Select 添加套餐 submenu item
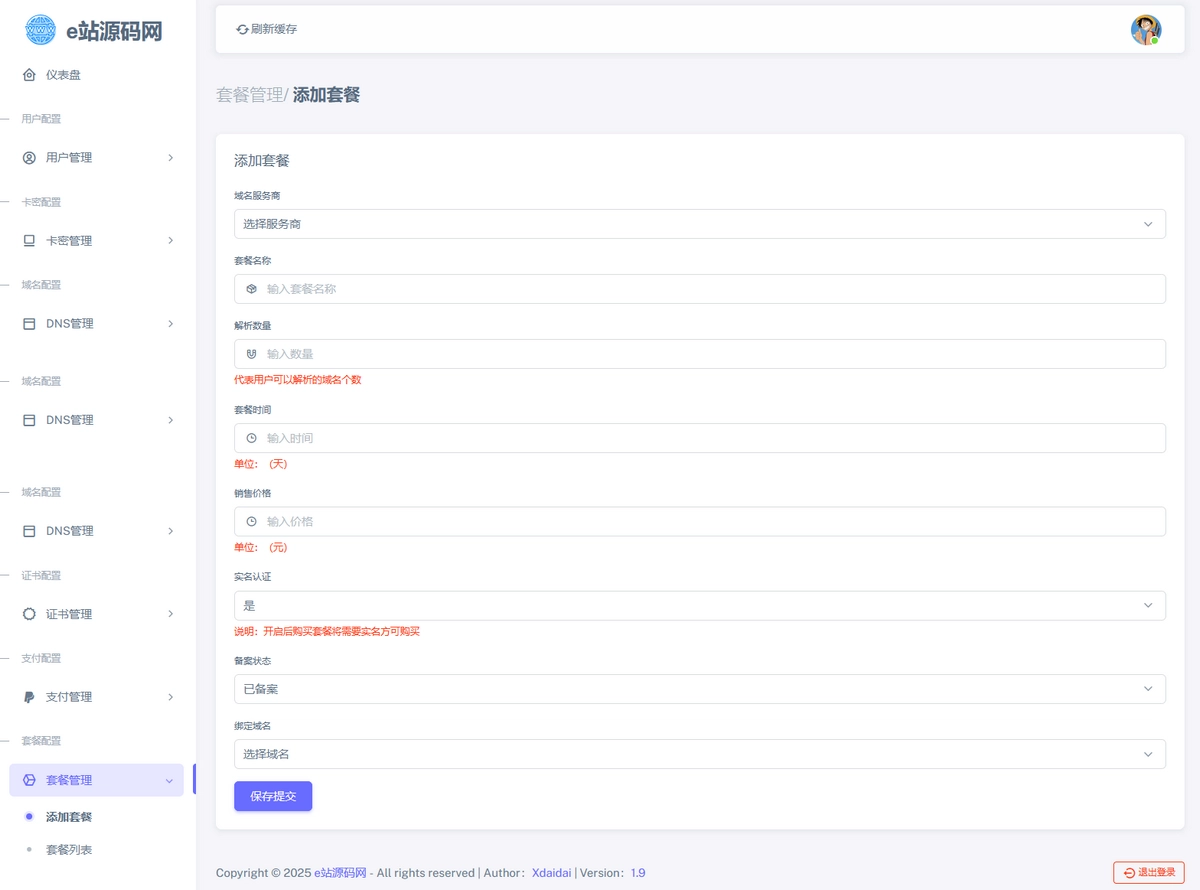 [x=69, y=817]
